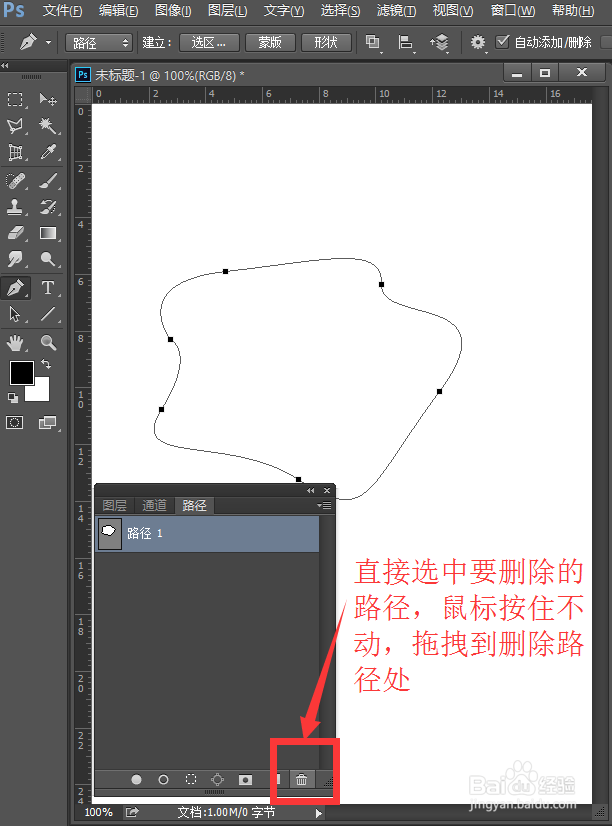Toggle 自动添加/删除 checkbox
Viewport: 612px width, 826px height.
click(502, 41)
